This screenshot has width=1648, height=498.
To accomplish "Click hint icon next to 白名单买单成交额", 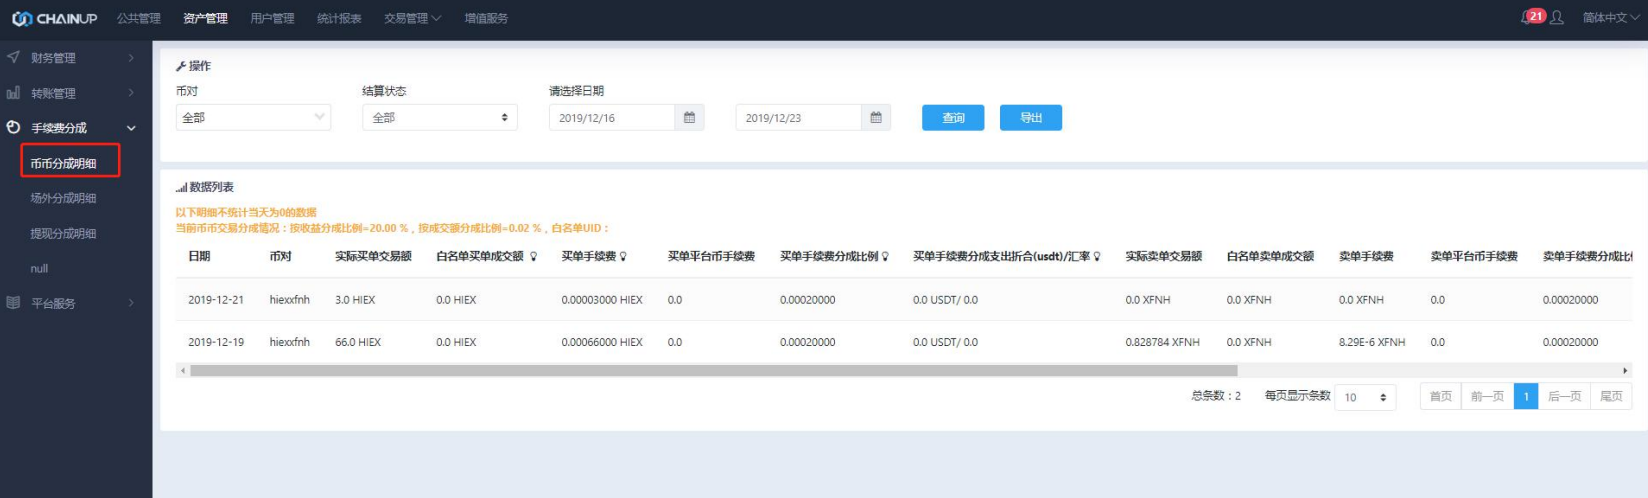I will point(534,257).
